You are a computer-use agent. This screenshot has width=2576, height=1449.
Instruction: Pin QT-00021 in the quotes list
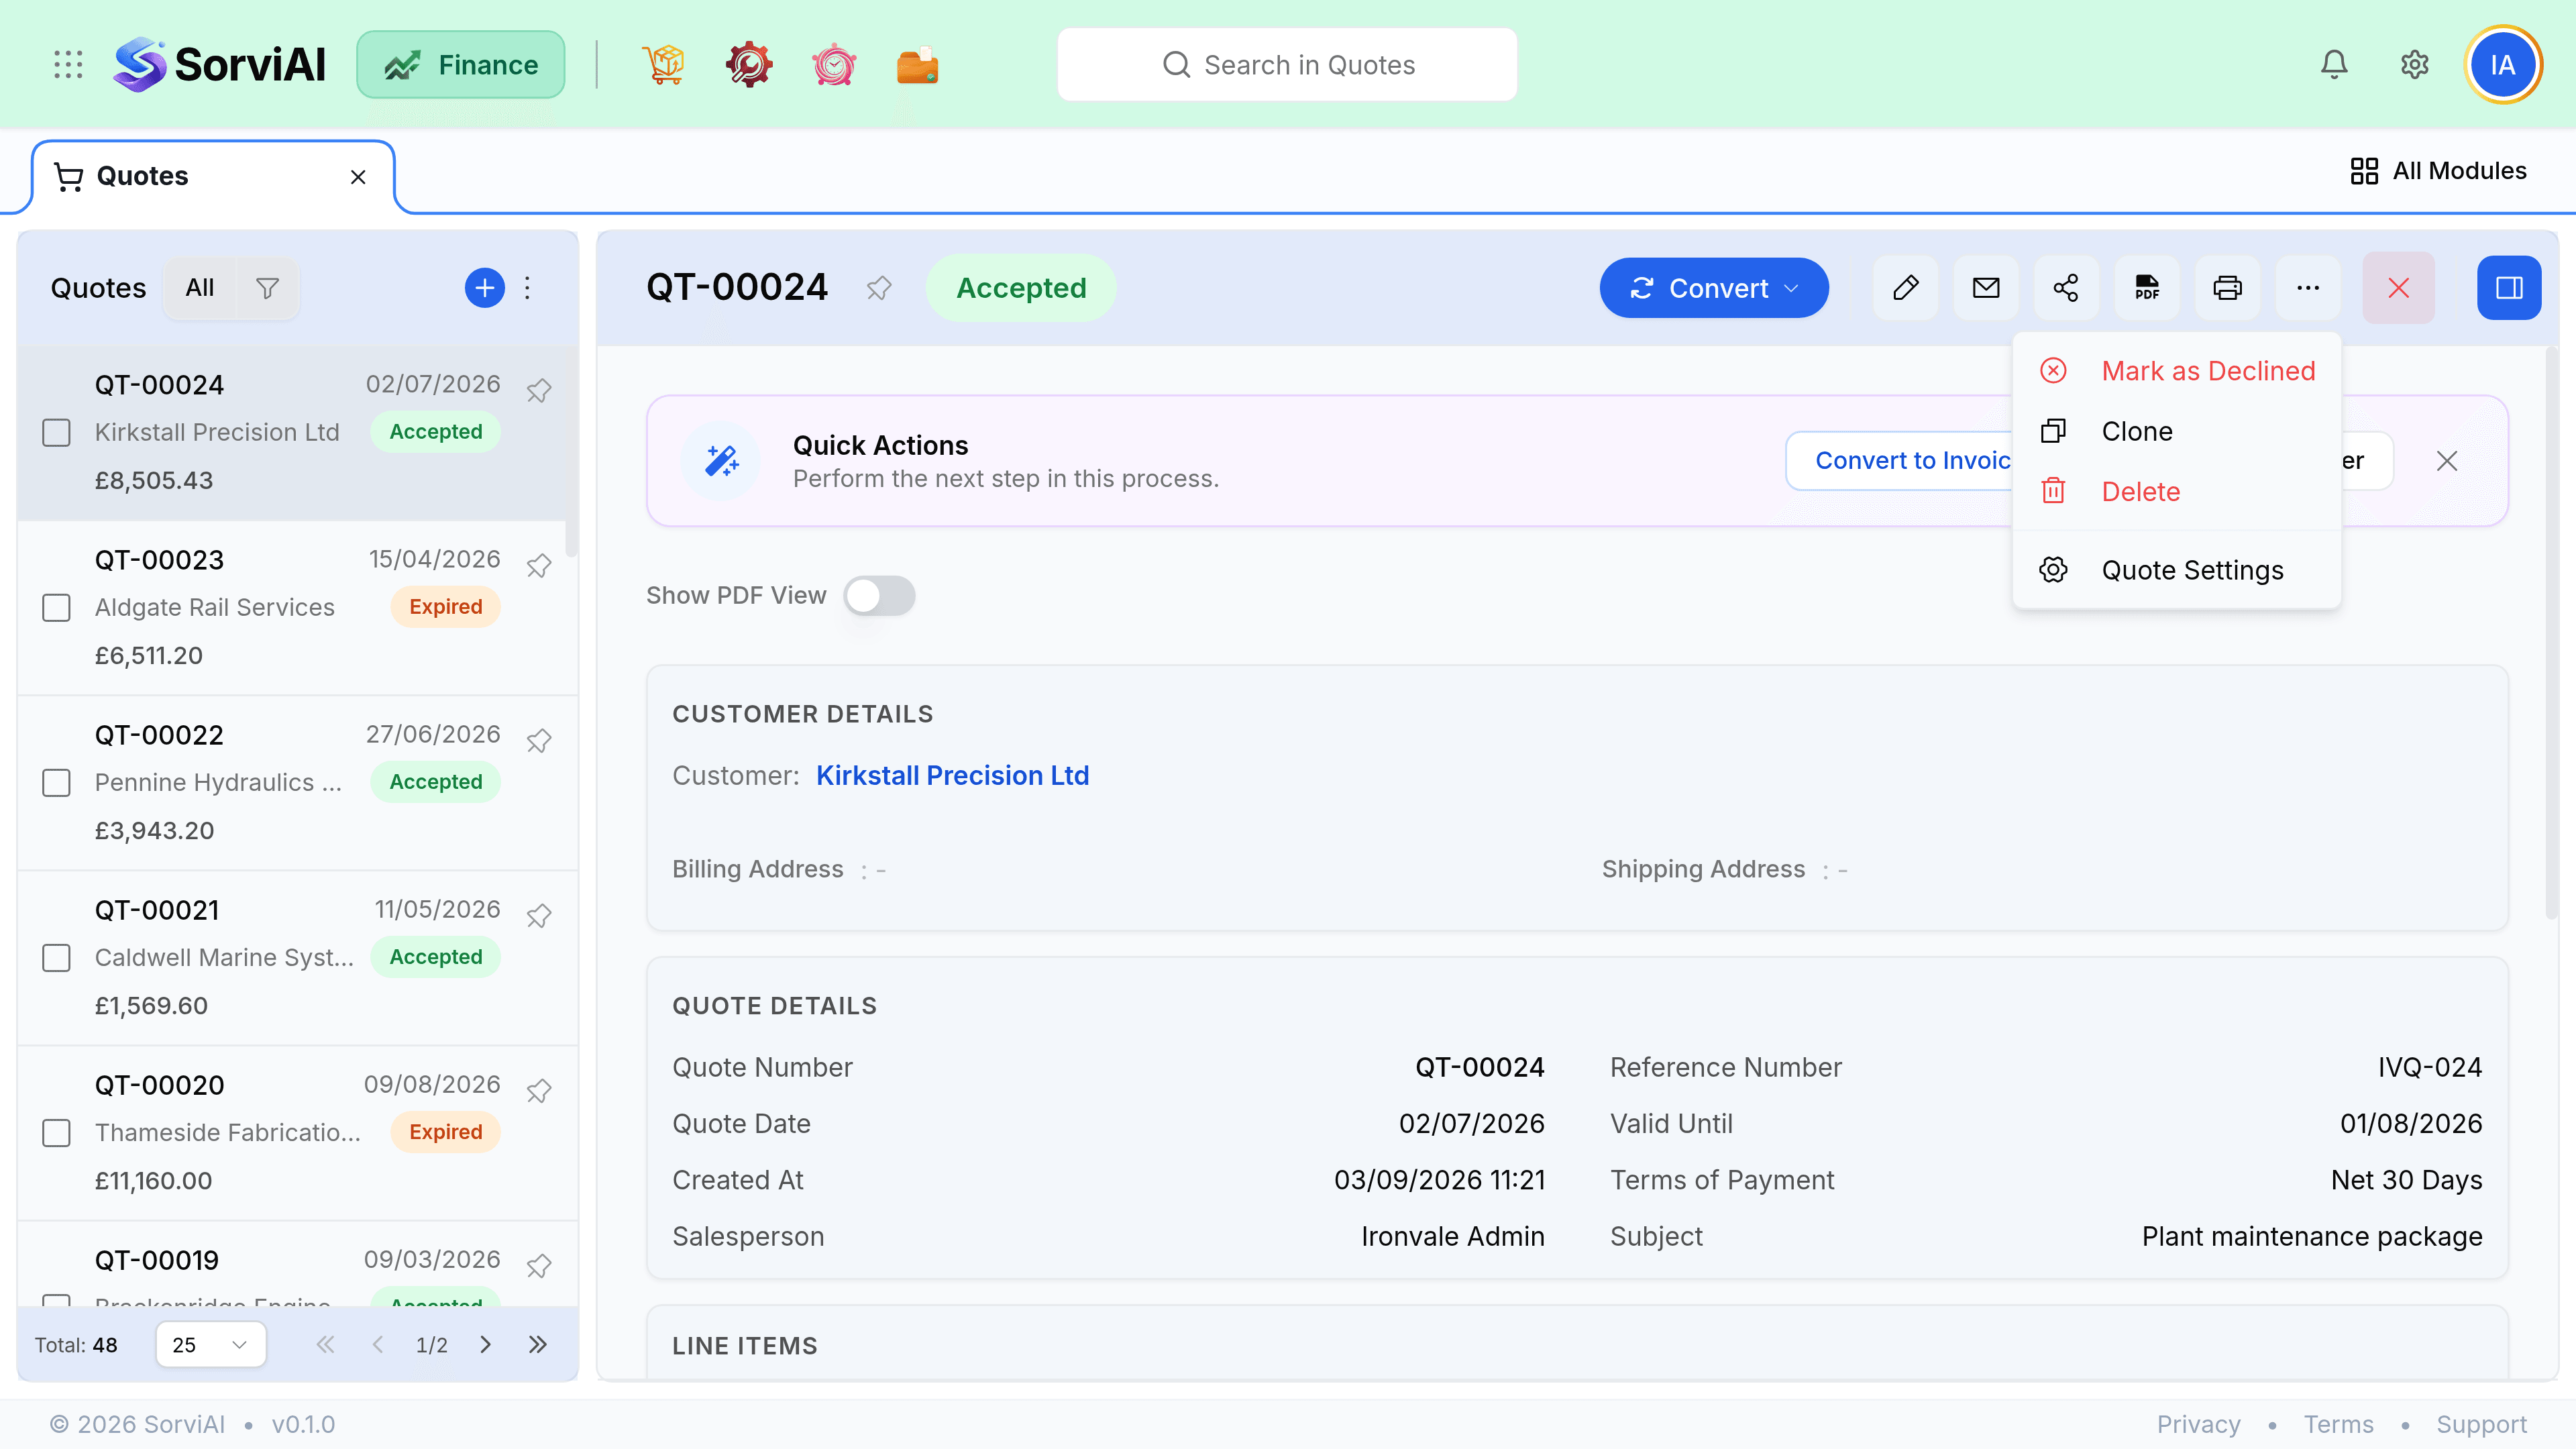point(539,915)
